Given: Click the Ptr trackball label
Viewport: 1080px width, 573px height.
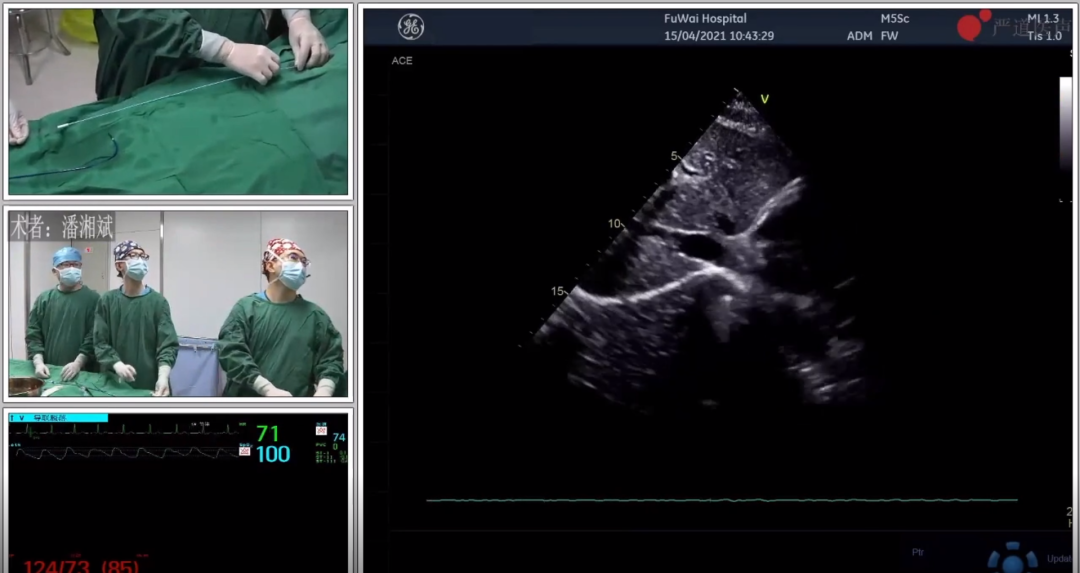Looking at the screenshot, I should (x=918, y=552).
